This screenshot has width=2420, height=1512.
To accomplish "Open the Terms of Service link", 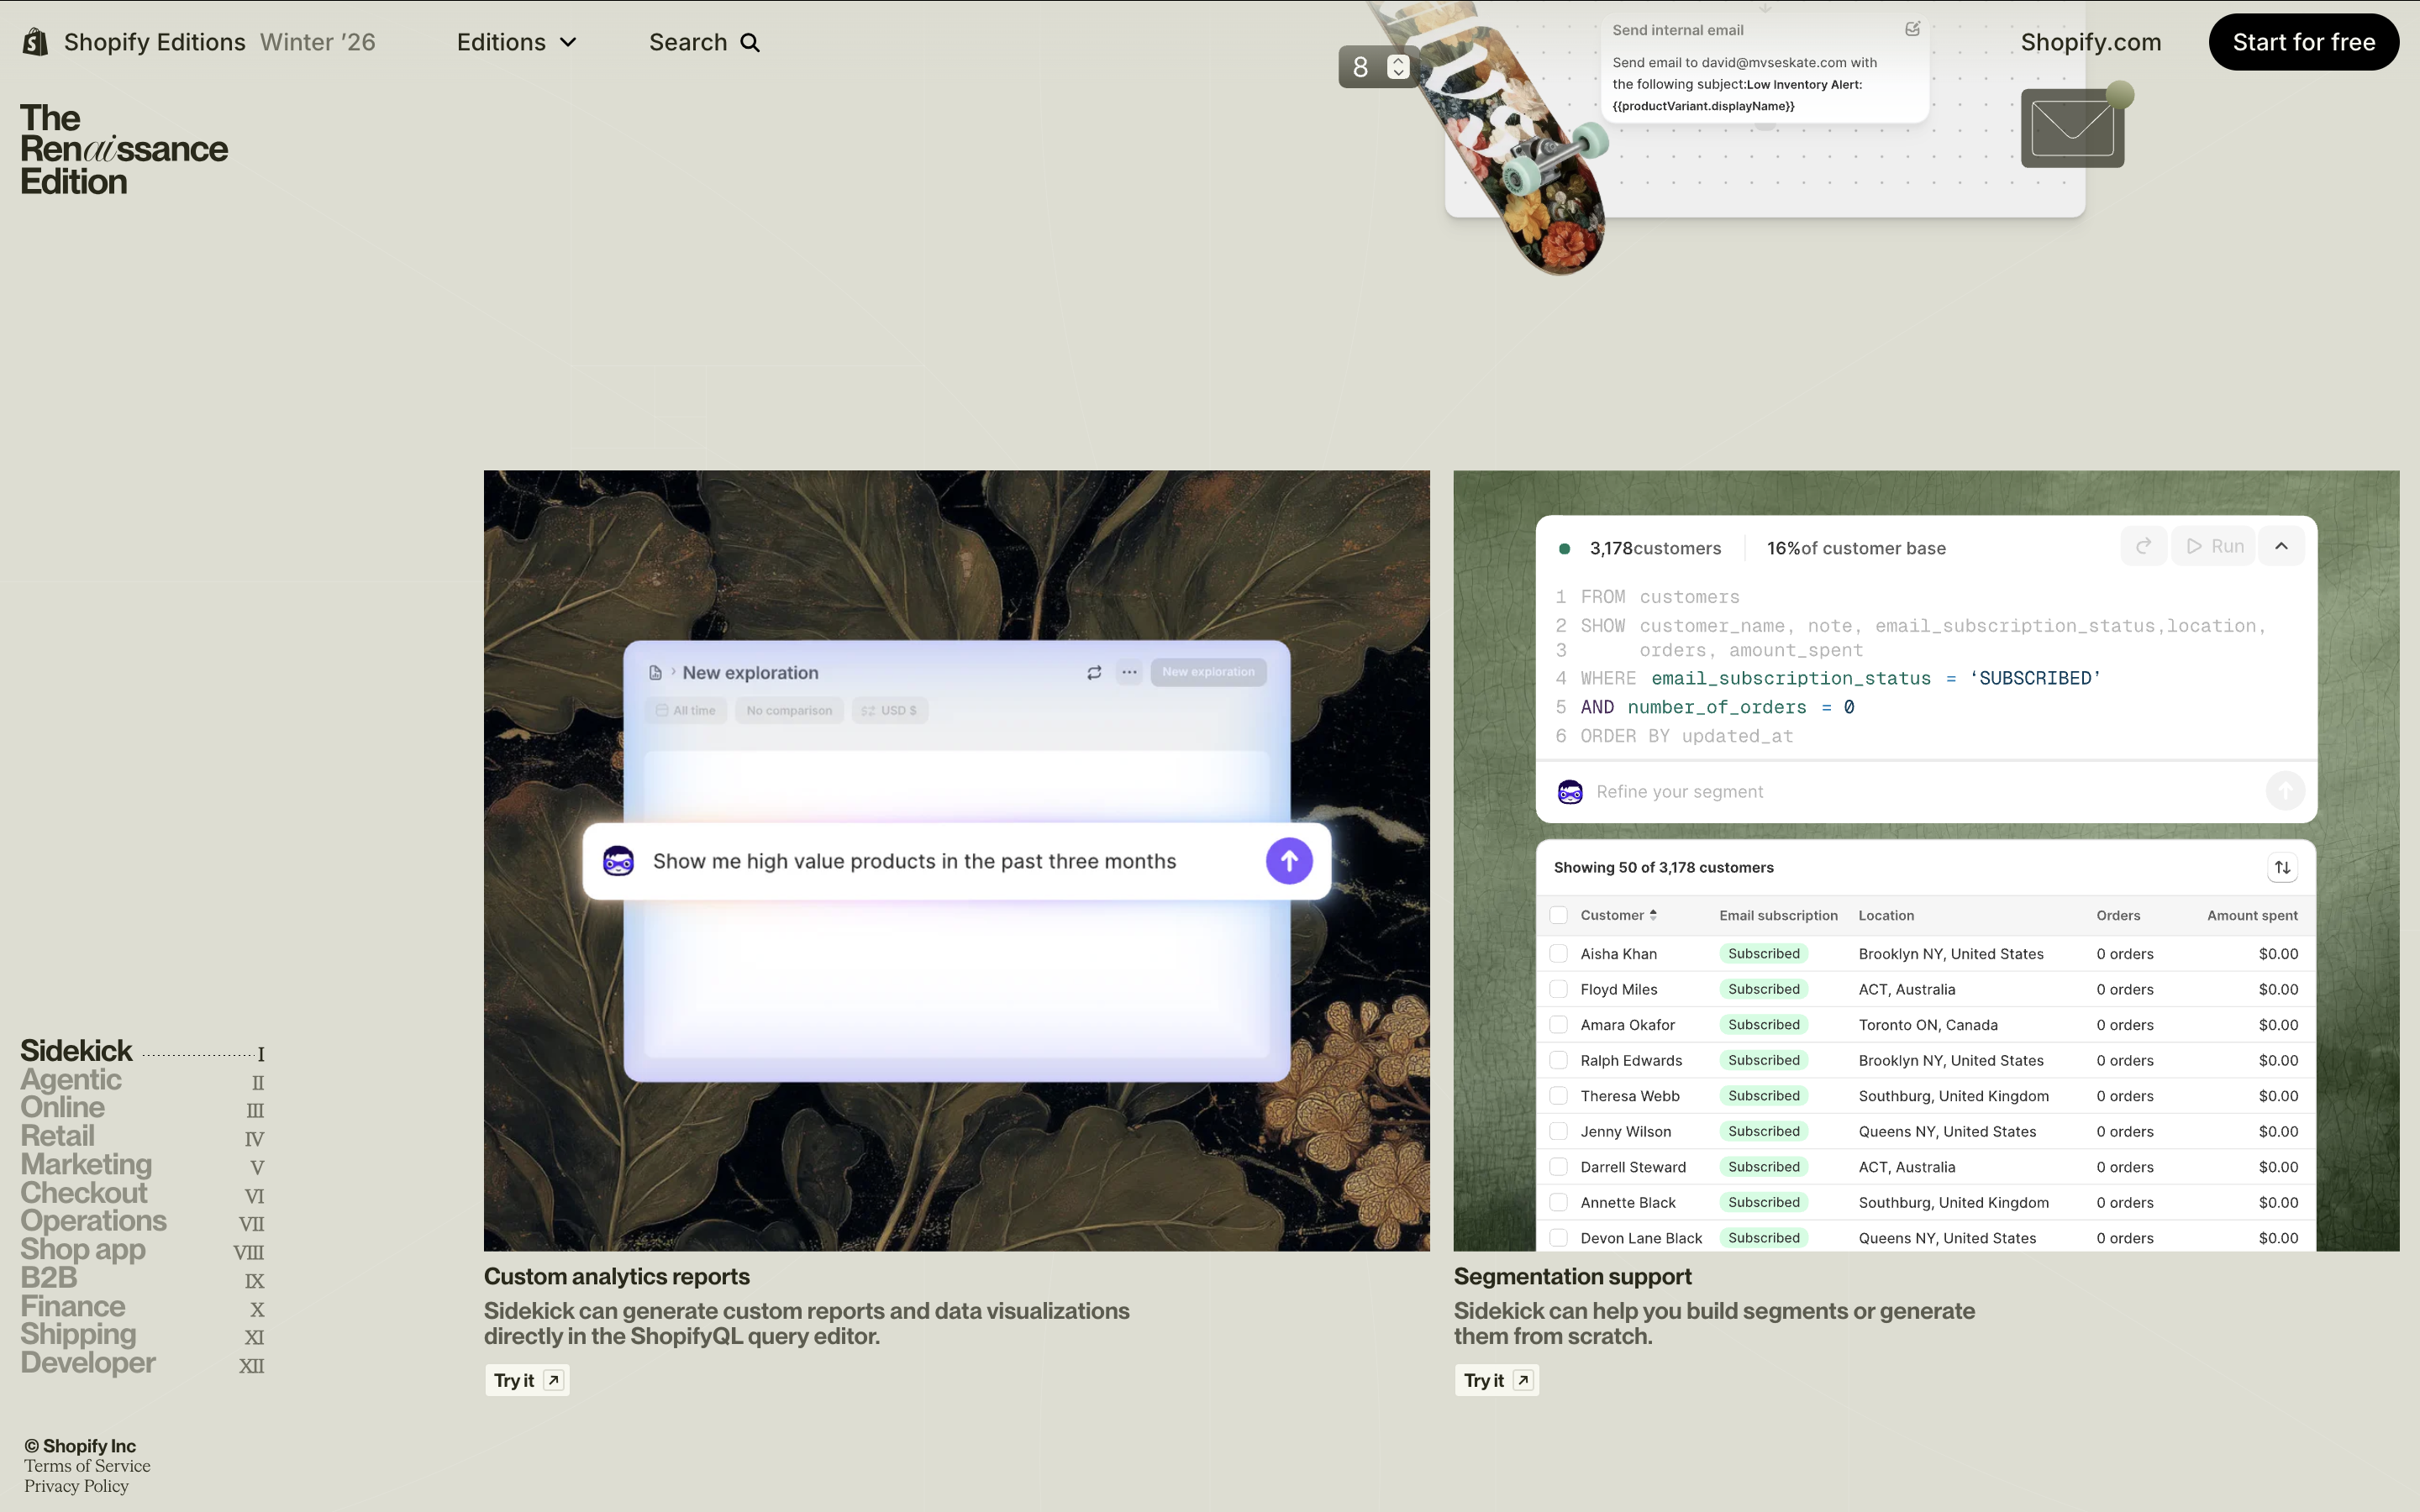I will point(88,1466).
